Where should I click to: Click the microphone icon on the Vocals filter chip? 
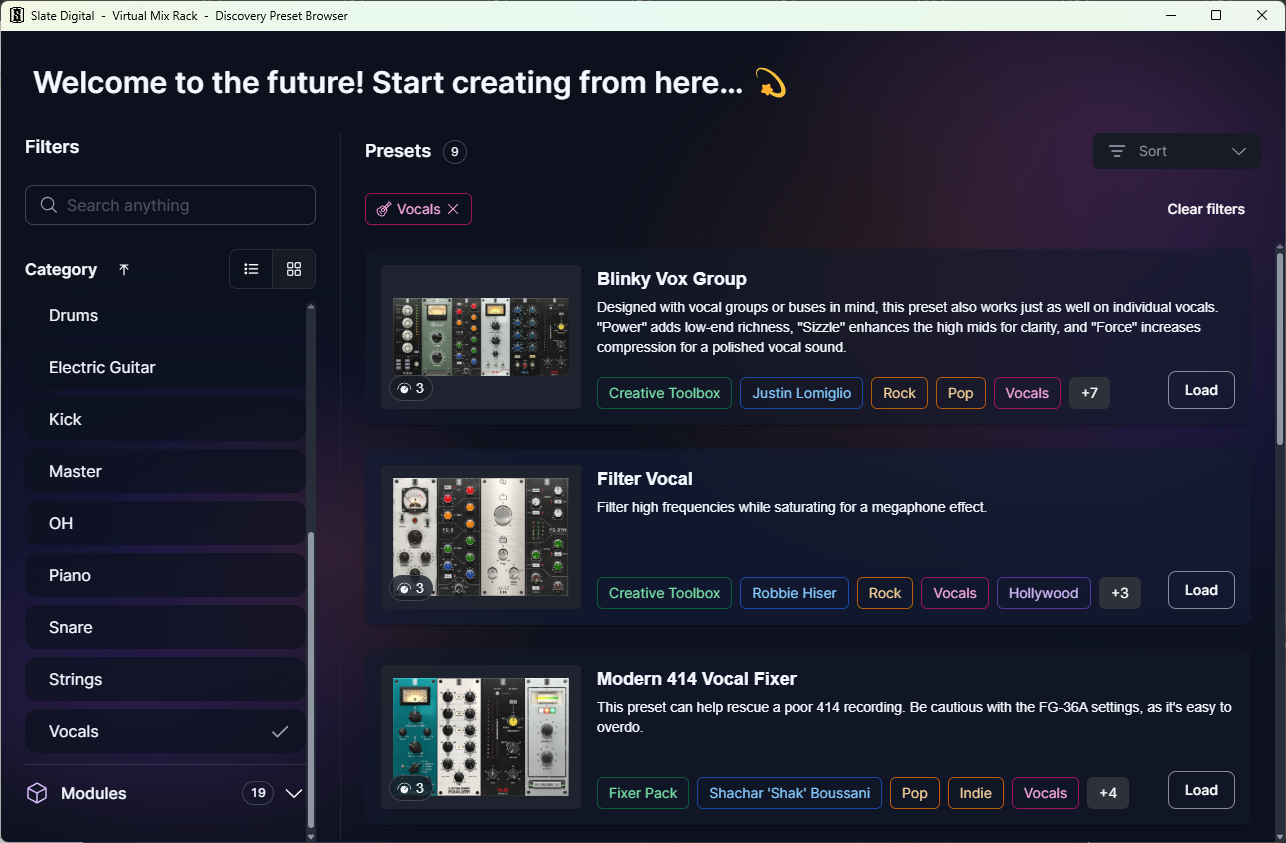click(x=383, y=209)
